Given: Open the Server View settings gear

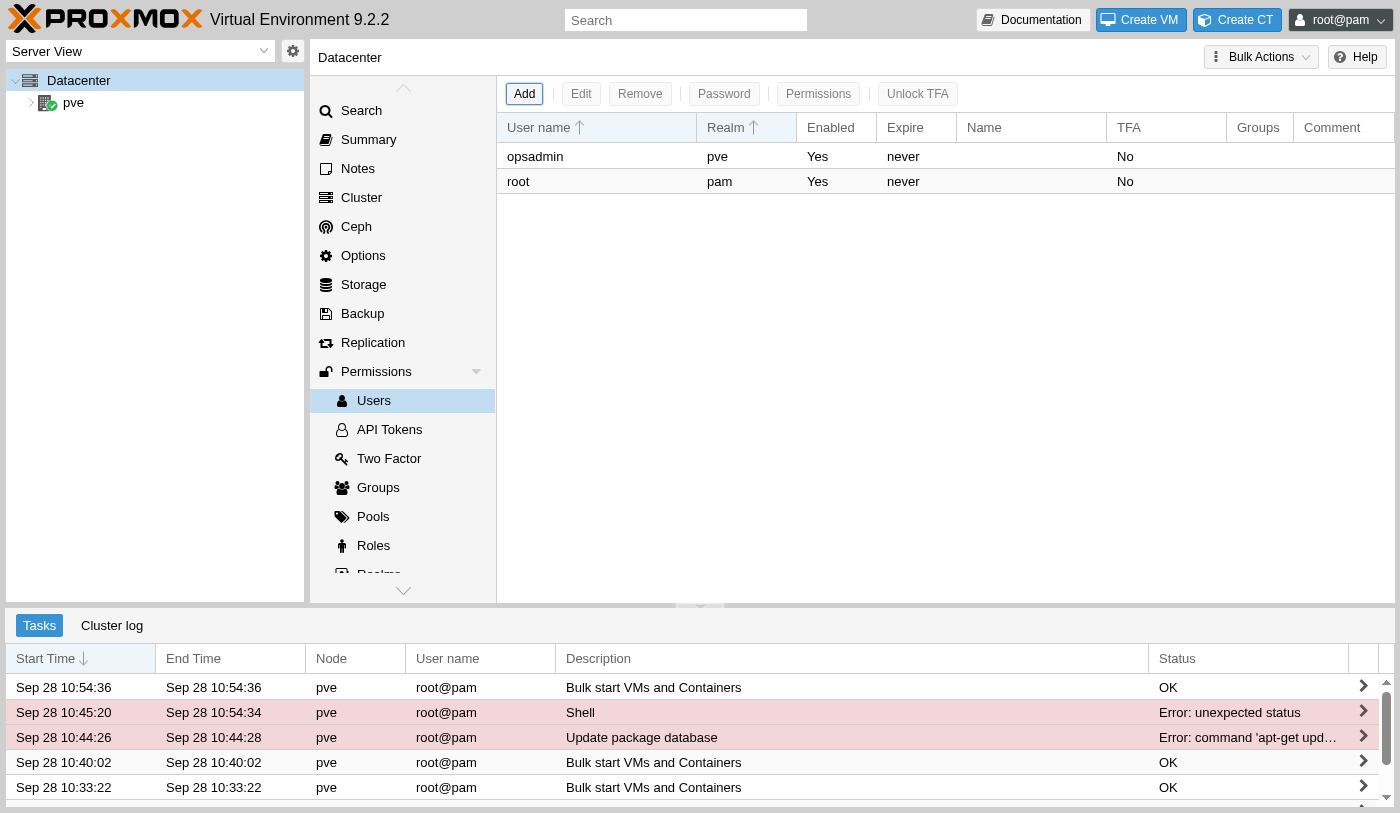Looking at the screenshot, I should point(292,51).
